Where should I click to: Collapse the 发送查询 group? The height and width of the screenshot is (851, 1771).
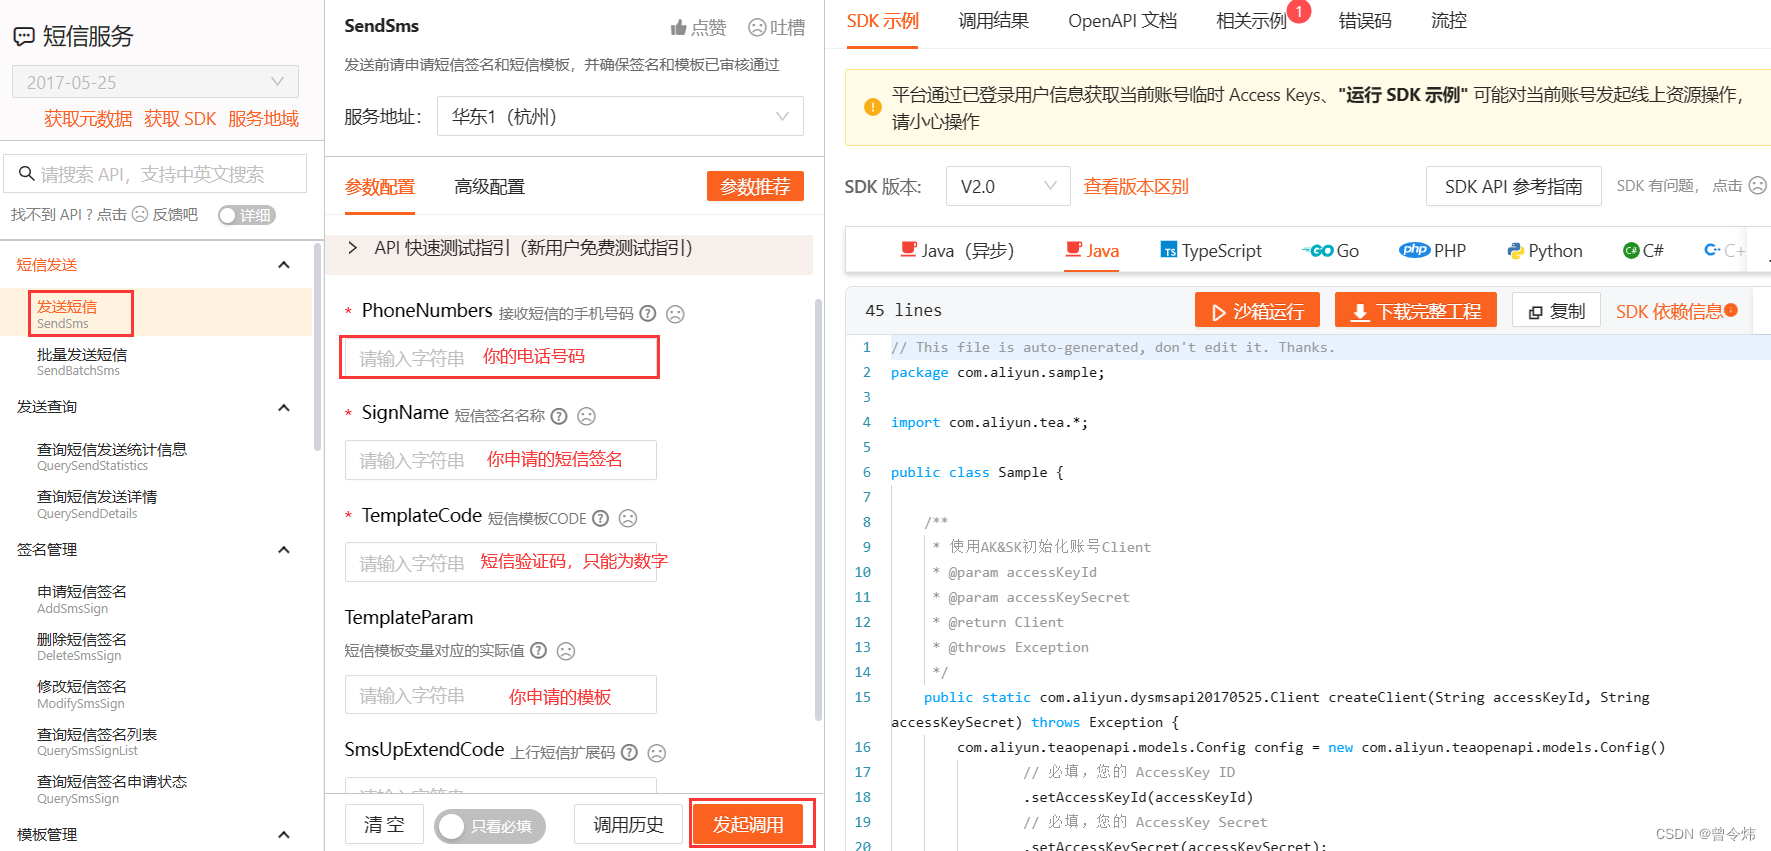tap(284, 407)
